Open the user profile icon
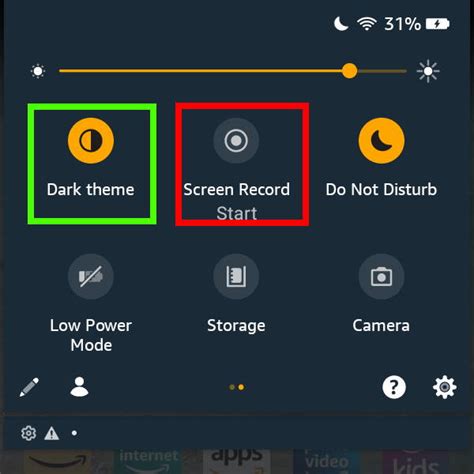Viewport: 474px width, 474px height. pyautogui.click(x=79, y=387)
